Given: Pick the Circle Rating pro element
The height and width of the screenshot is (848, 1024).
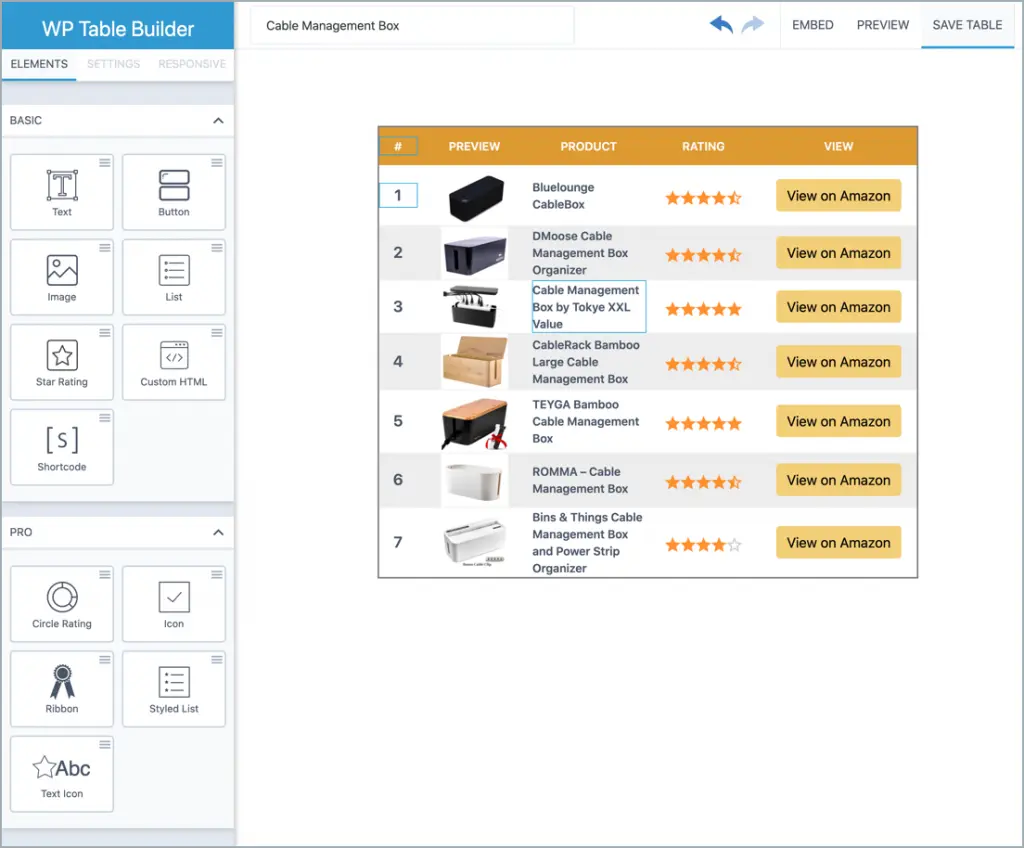Looking at the screenshot, I should (x=62, y=604).
